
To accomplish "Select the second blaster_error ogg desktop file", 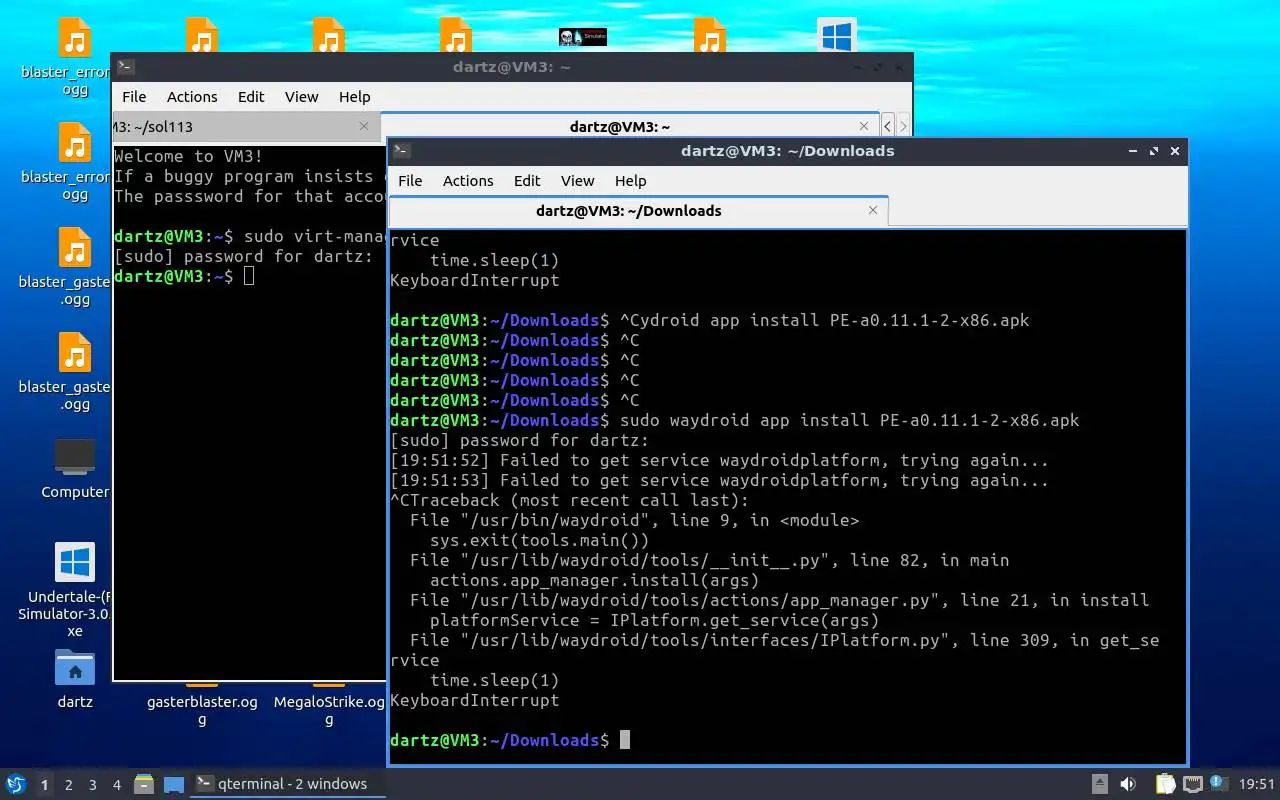I will click(x=75, y=163).
